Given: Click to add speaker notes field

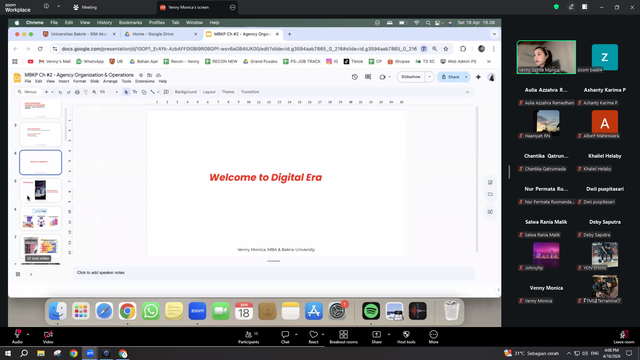Looking at the screenshot, I should tap(274, 273).
